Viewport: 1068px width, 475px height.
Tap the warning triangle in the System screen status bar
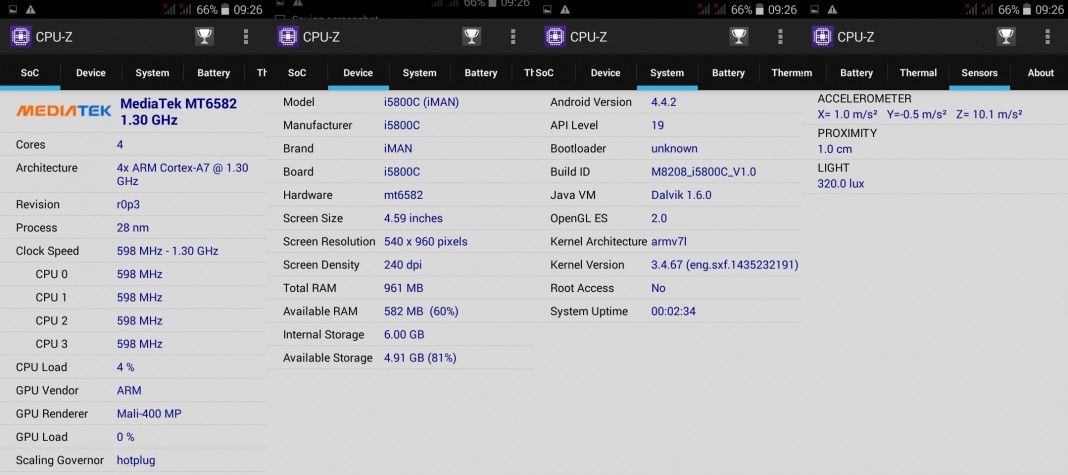click(x=565, y=10)
